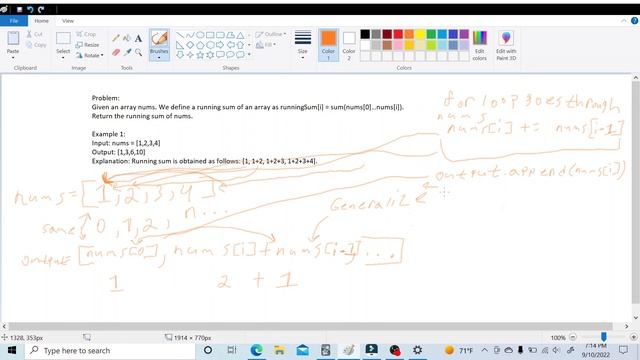Undo the last action
Screen dimensions: 640x360
(x=30, y=9)
